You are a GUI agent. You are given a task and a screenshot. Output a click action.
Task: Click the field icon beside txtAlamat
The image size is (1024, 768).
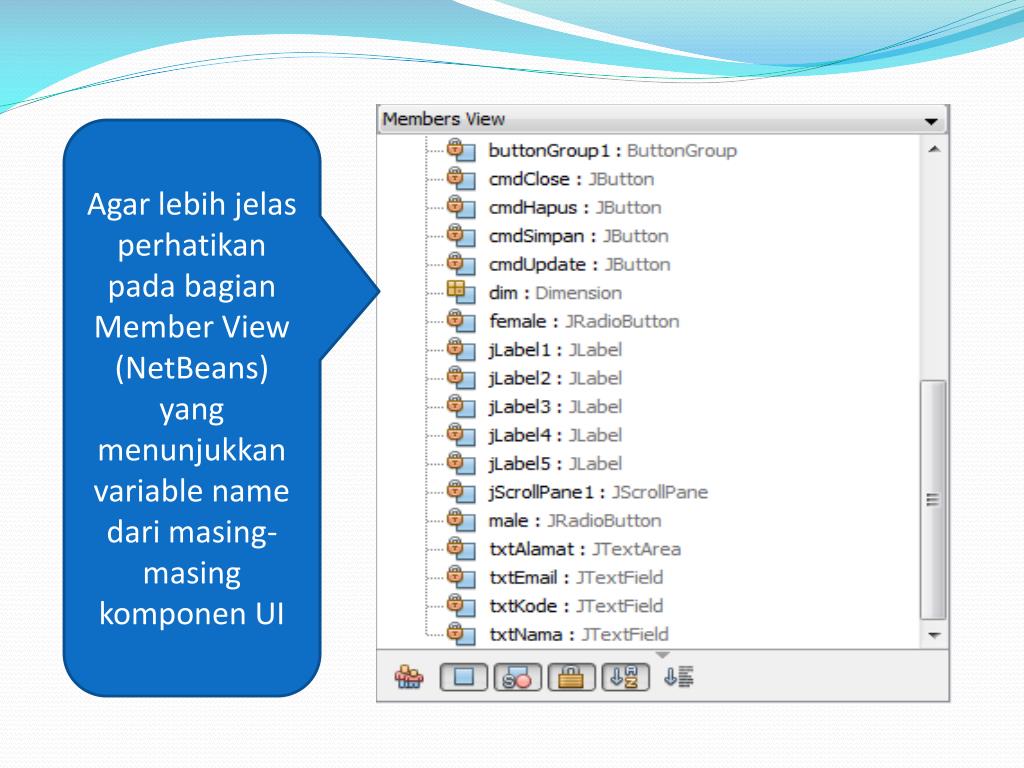click(461, 549)
